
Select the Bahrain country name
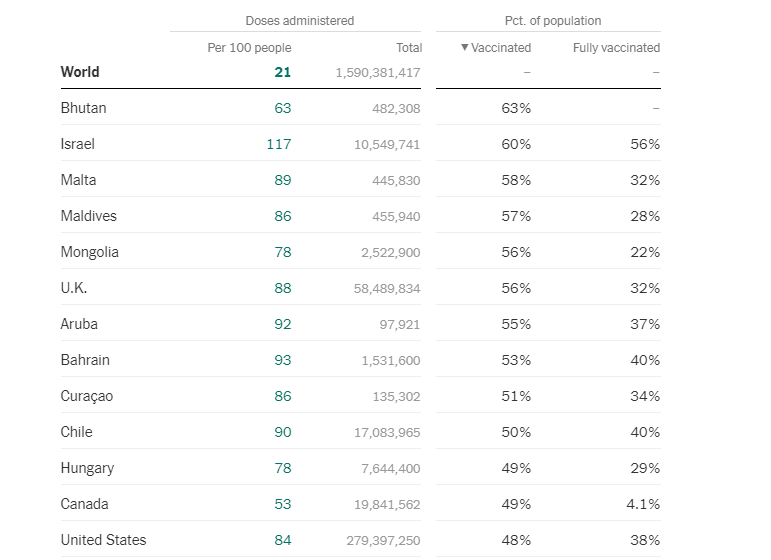pyautogui.click(x=85, y=360)
